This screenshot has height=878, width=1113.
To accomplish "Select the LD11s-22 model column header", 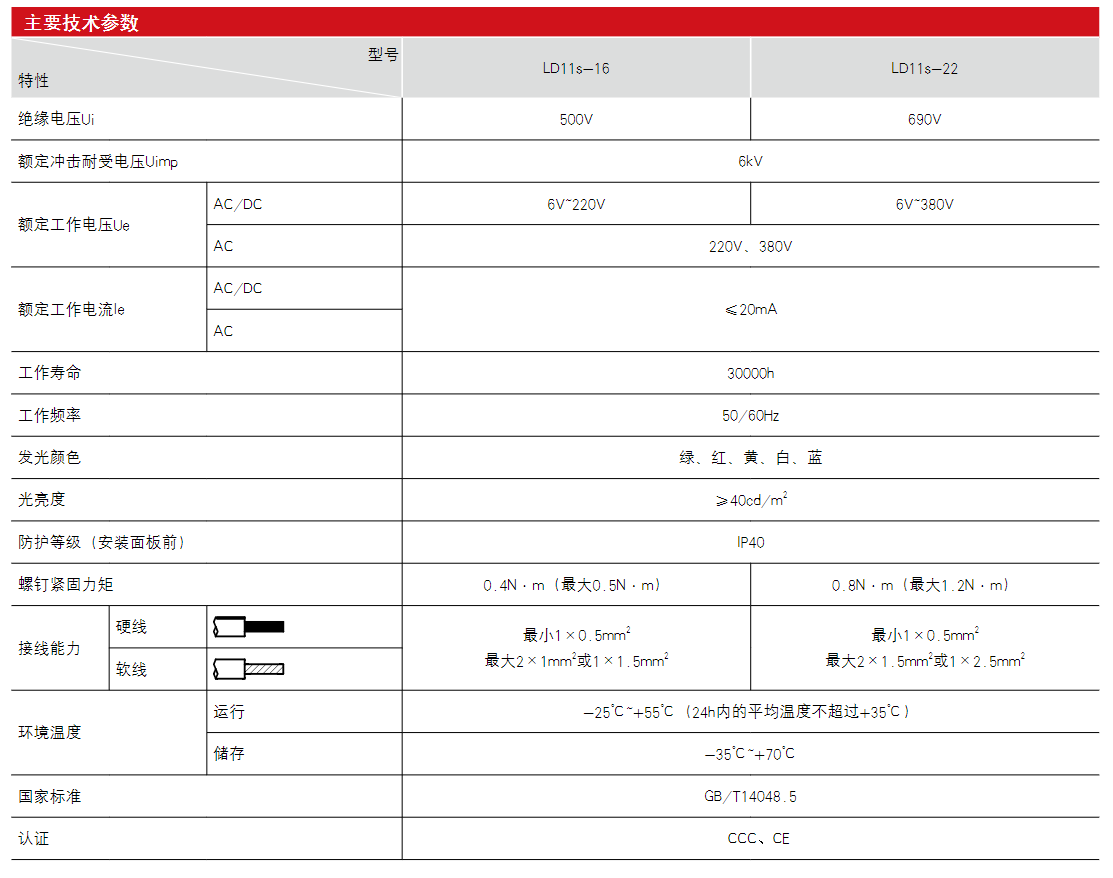I will tap(924, 68).
